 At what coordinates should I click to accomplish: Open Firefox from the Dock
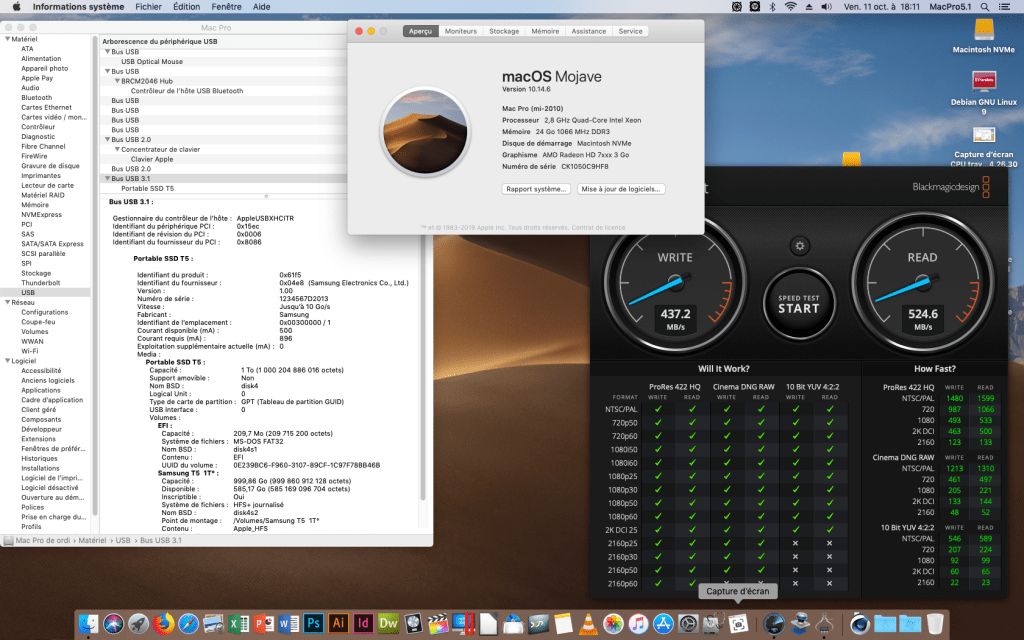[x=165, y=624]
